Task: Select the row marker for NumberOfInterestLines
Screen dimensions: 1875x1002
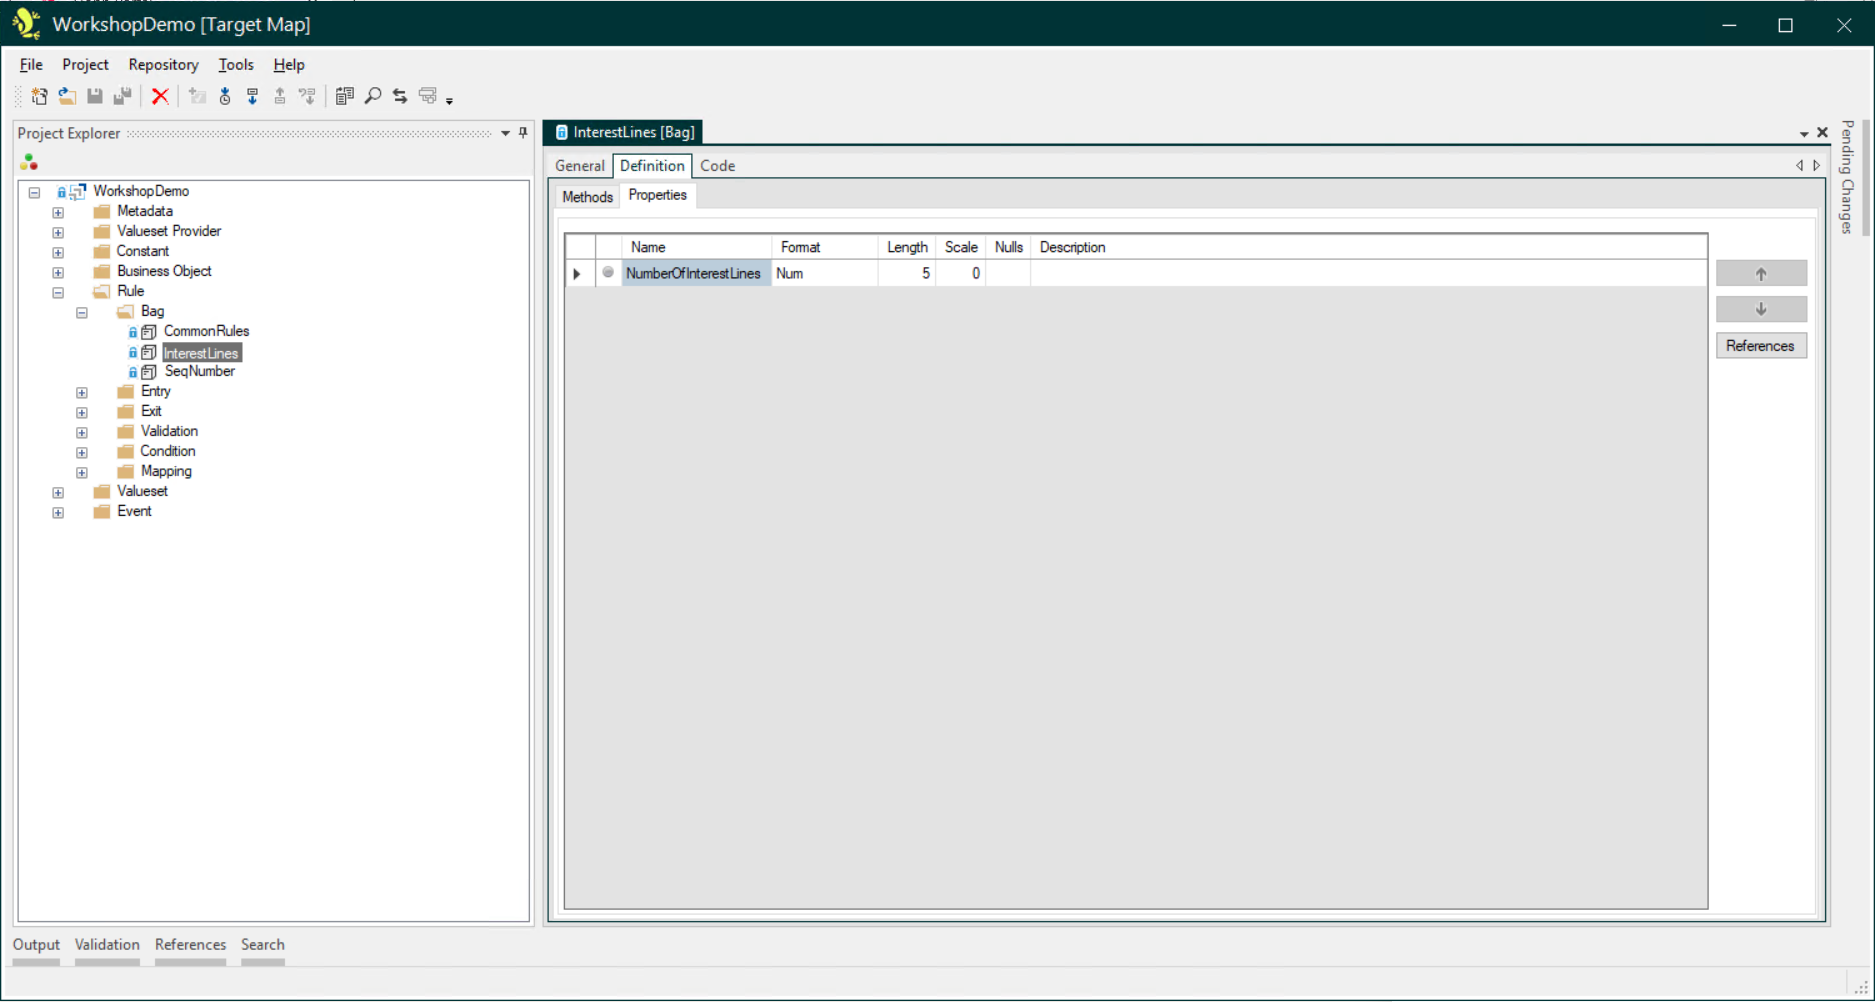Action: point(578,273)
